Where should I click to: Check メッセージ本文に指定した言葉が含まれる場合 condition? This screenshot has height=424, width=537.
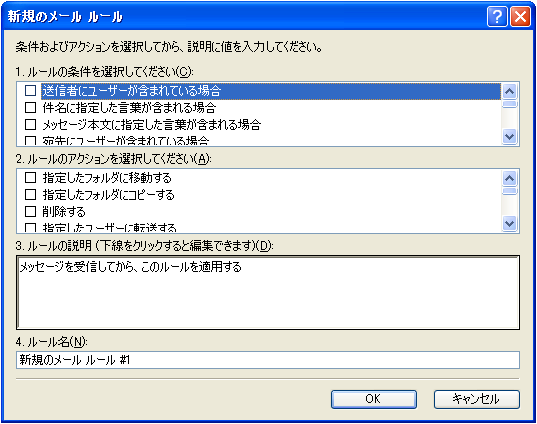[30, 124]
